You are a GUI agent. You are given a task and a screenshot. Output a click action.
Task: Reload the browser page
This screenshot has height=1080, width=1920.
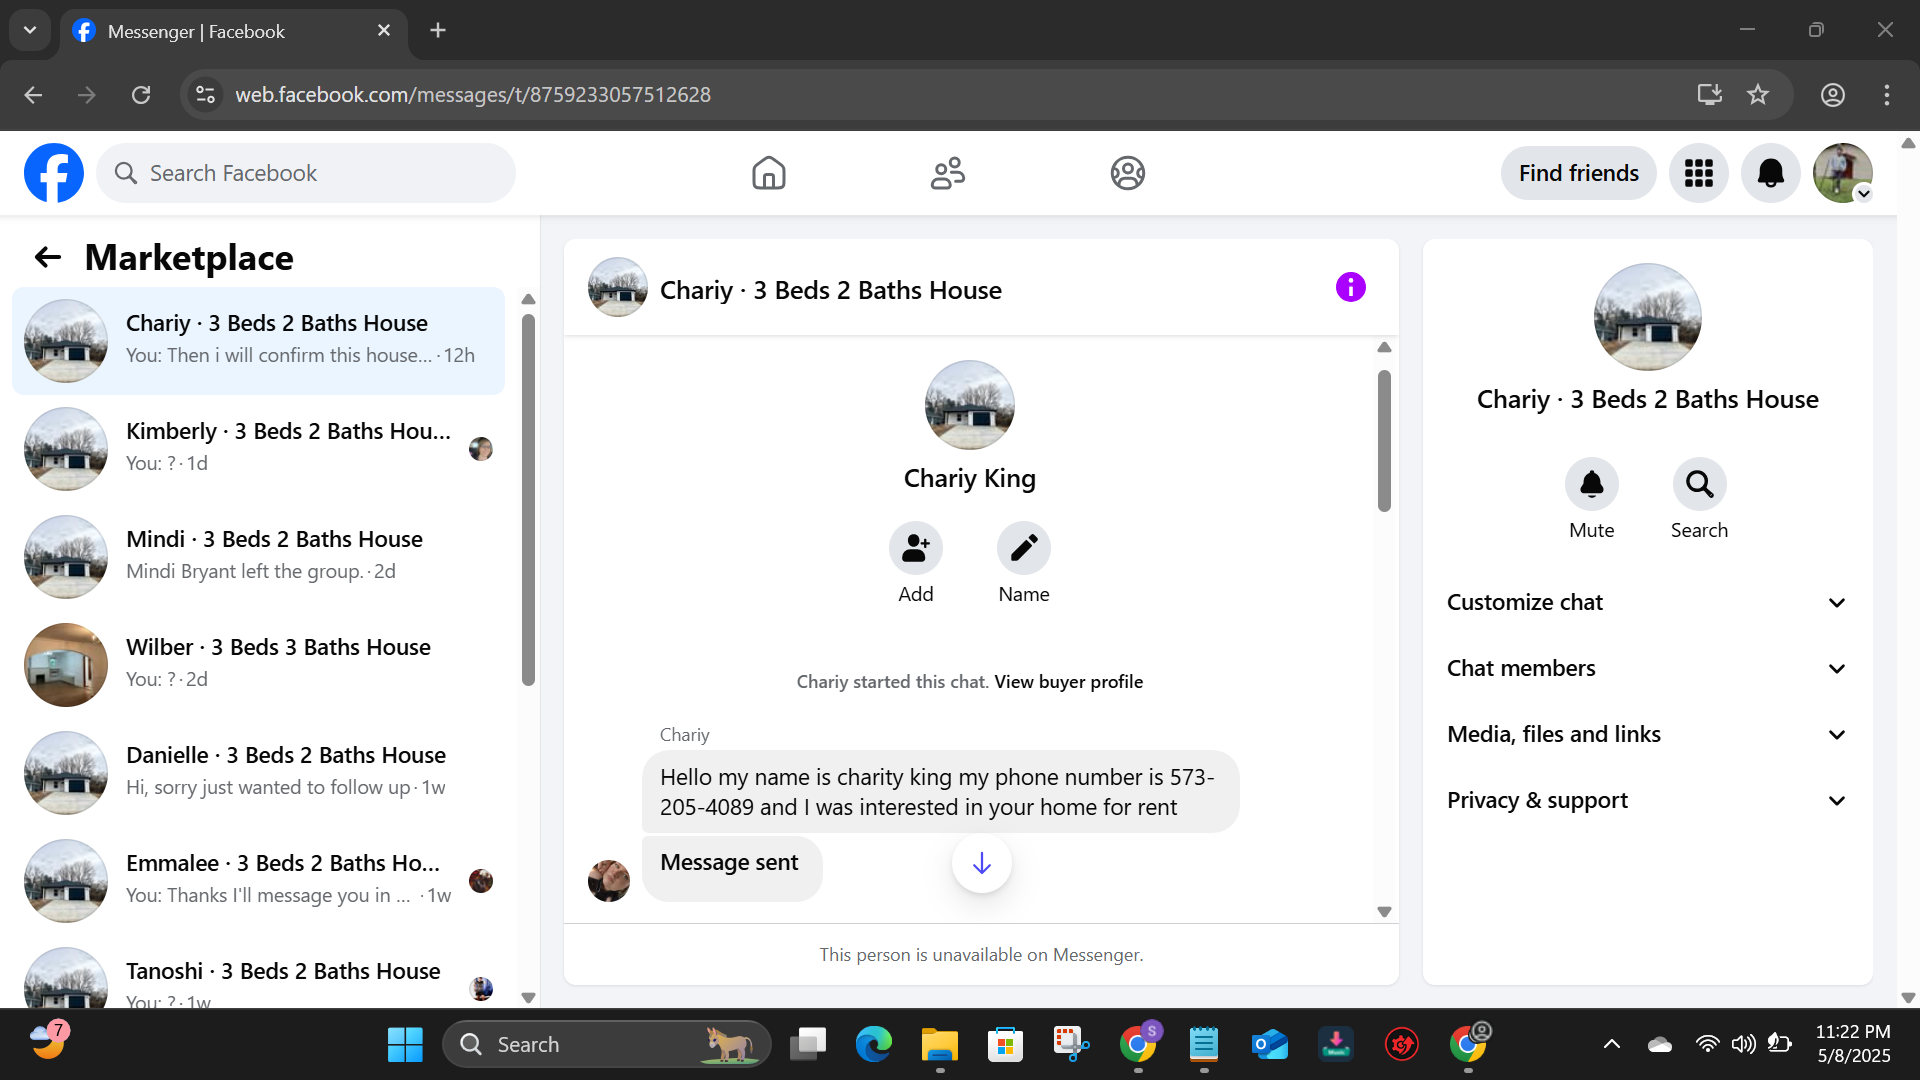point(141,95)
